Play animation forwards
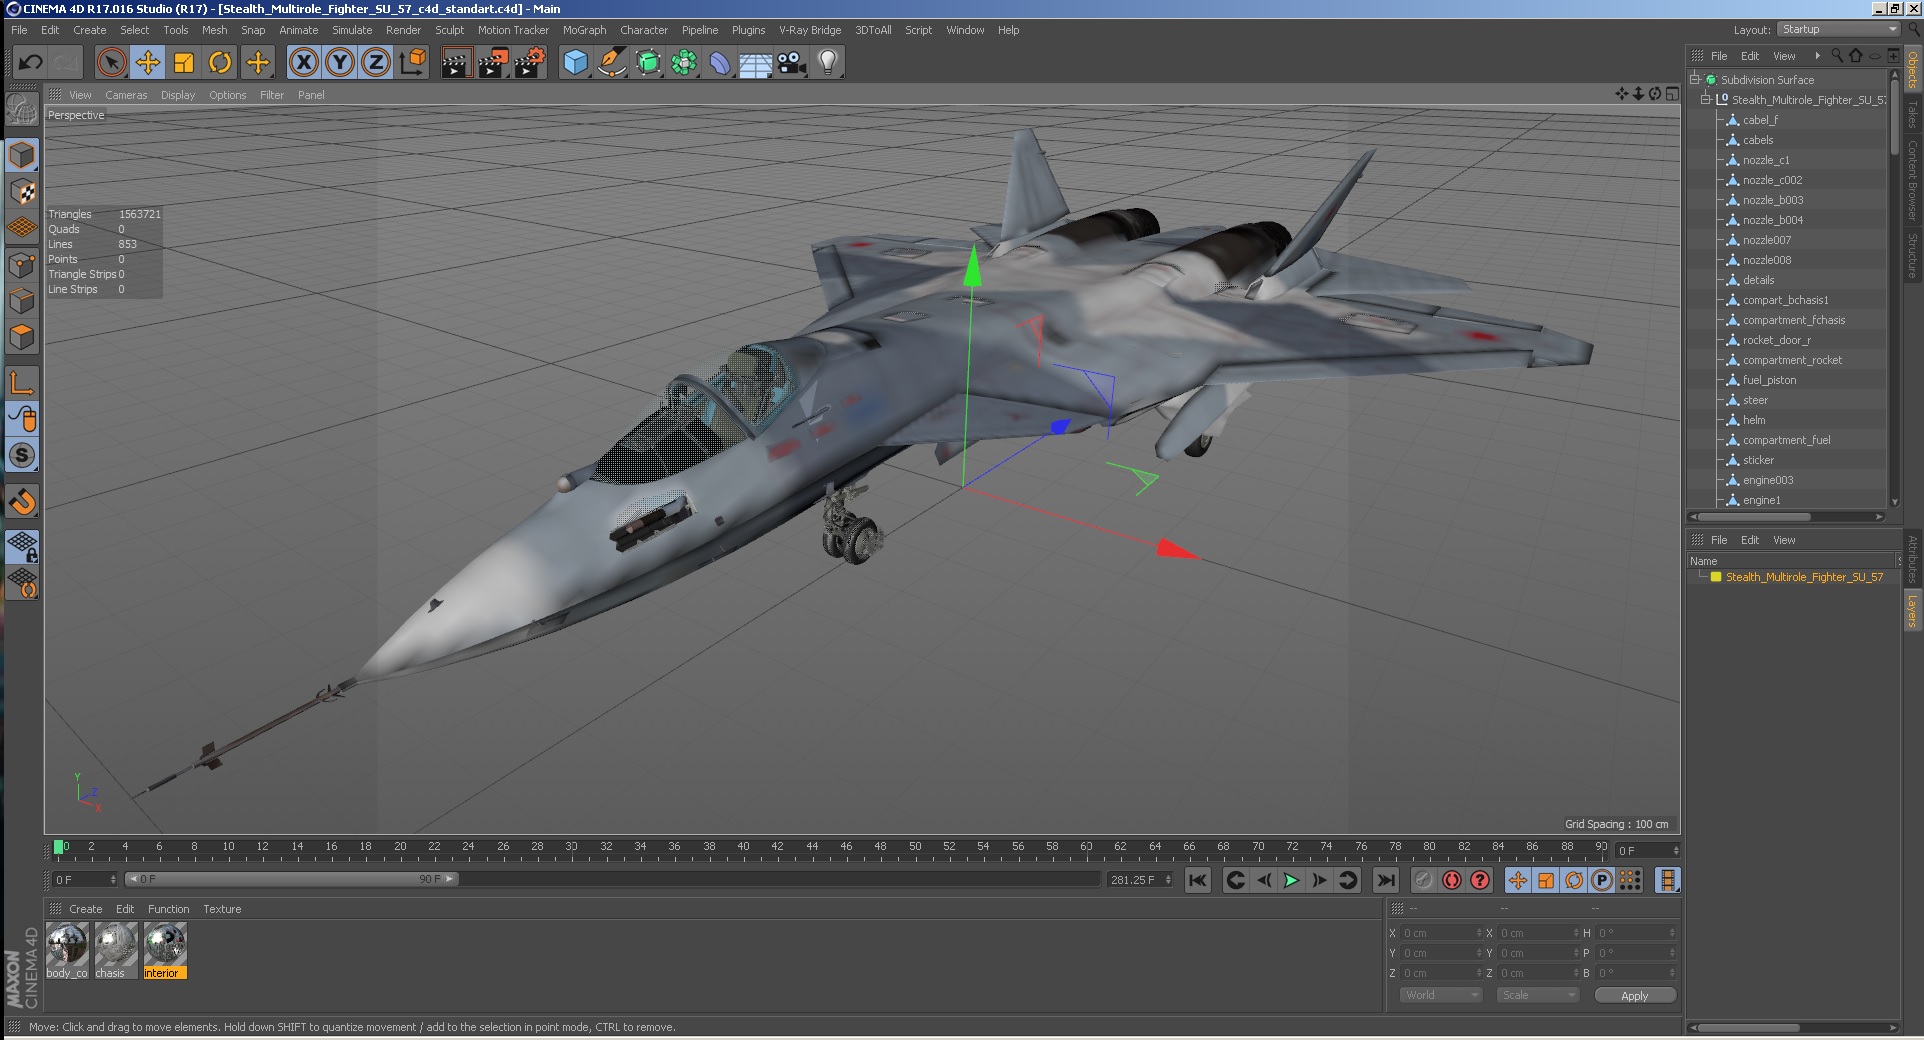 click(1291, 880)
